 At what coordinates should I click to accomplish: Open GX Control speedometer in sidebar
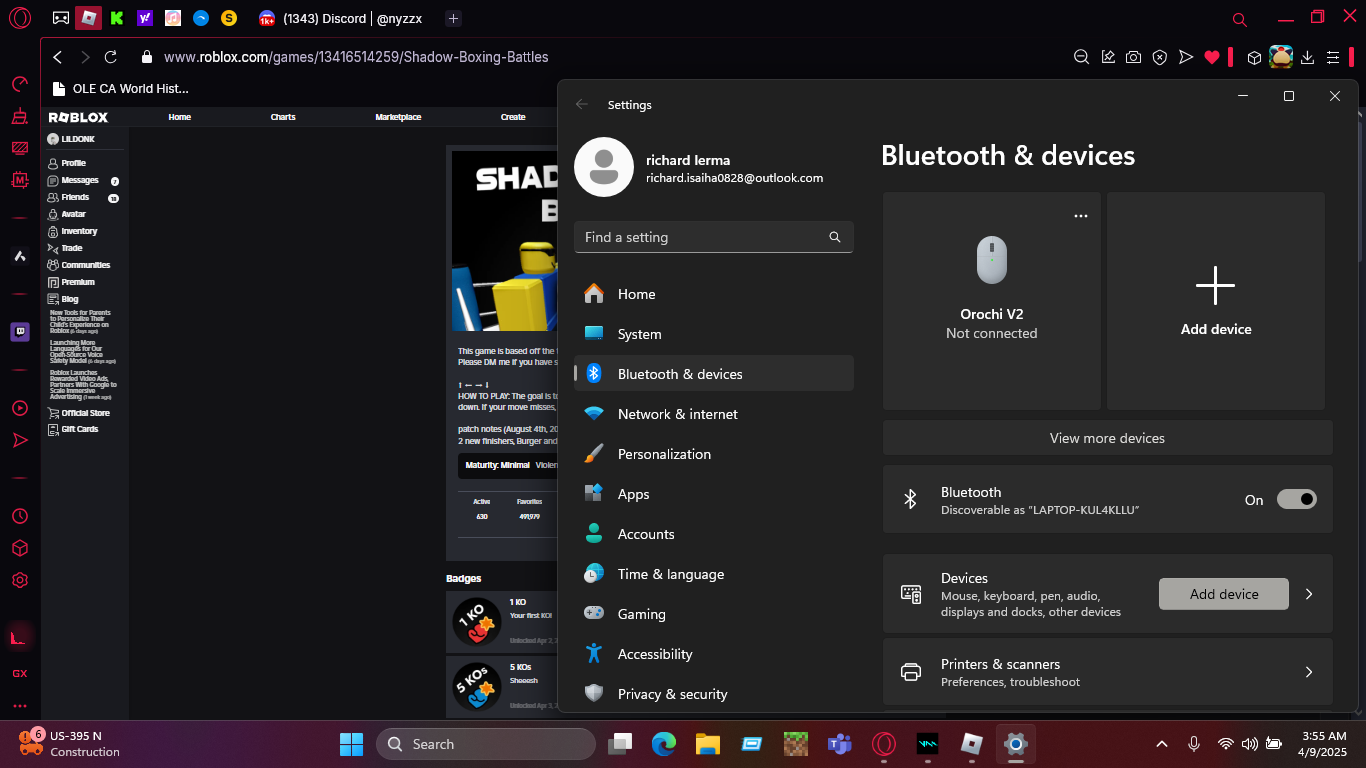(x=20, y=85)
